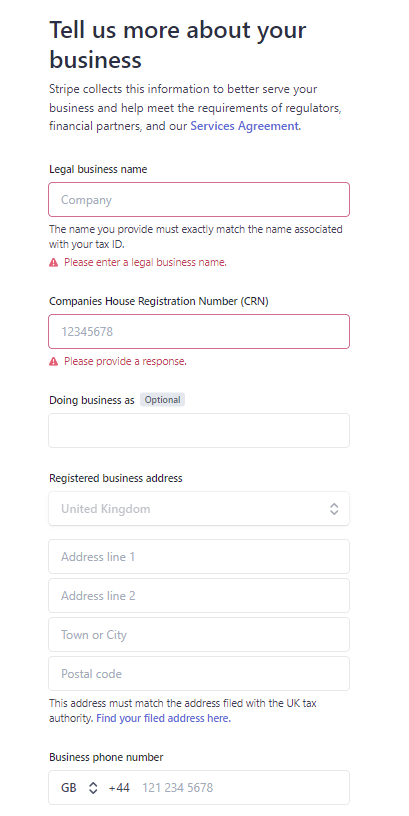Focus the Town or City field
The height and width of the screenshot is (816, 409).
[x=199, y=634]
